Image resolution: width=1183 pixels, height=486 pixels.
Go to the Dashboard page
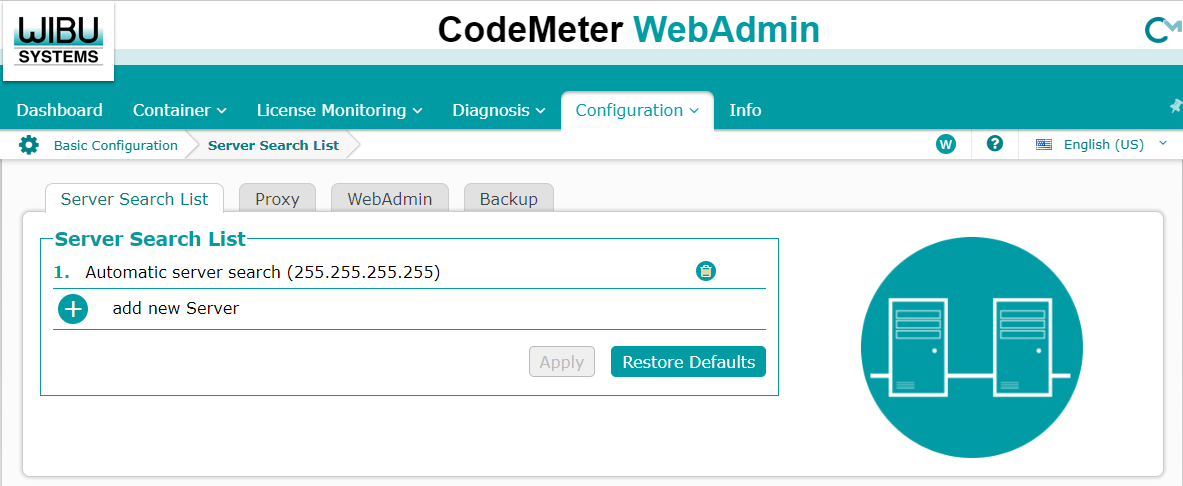[x=60, y=110]
